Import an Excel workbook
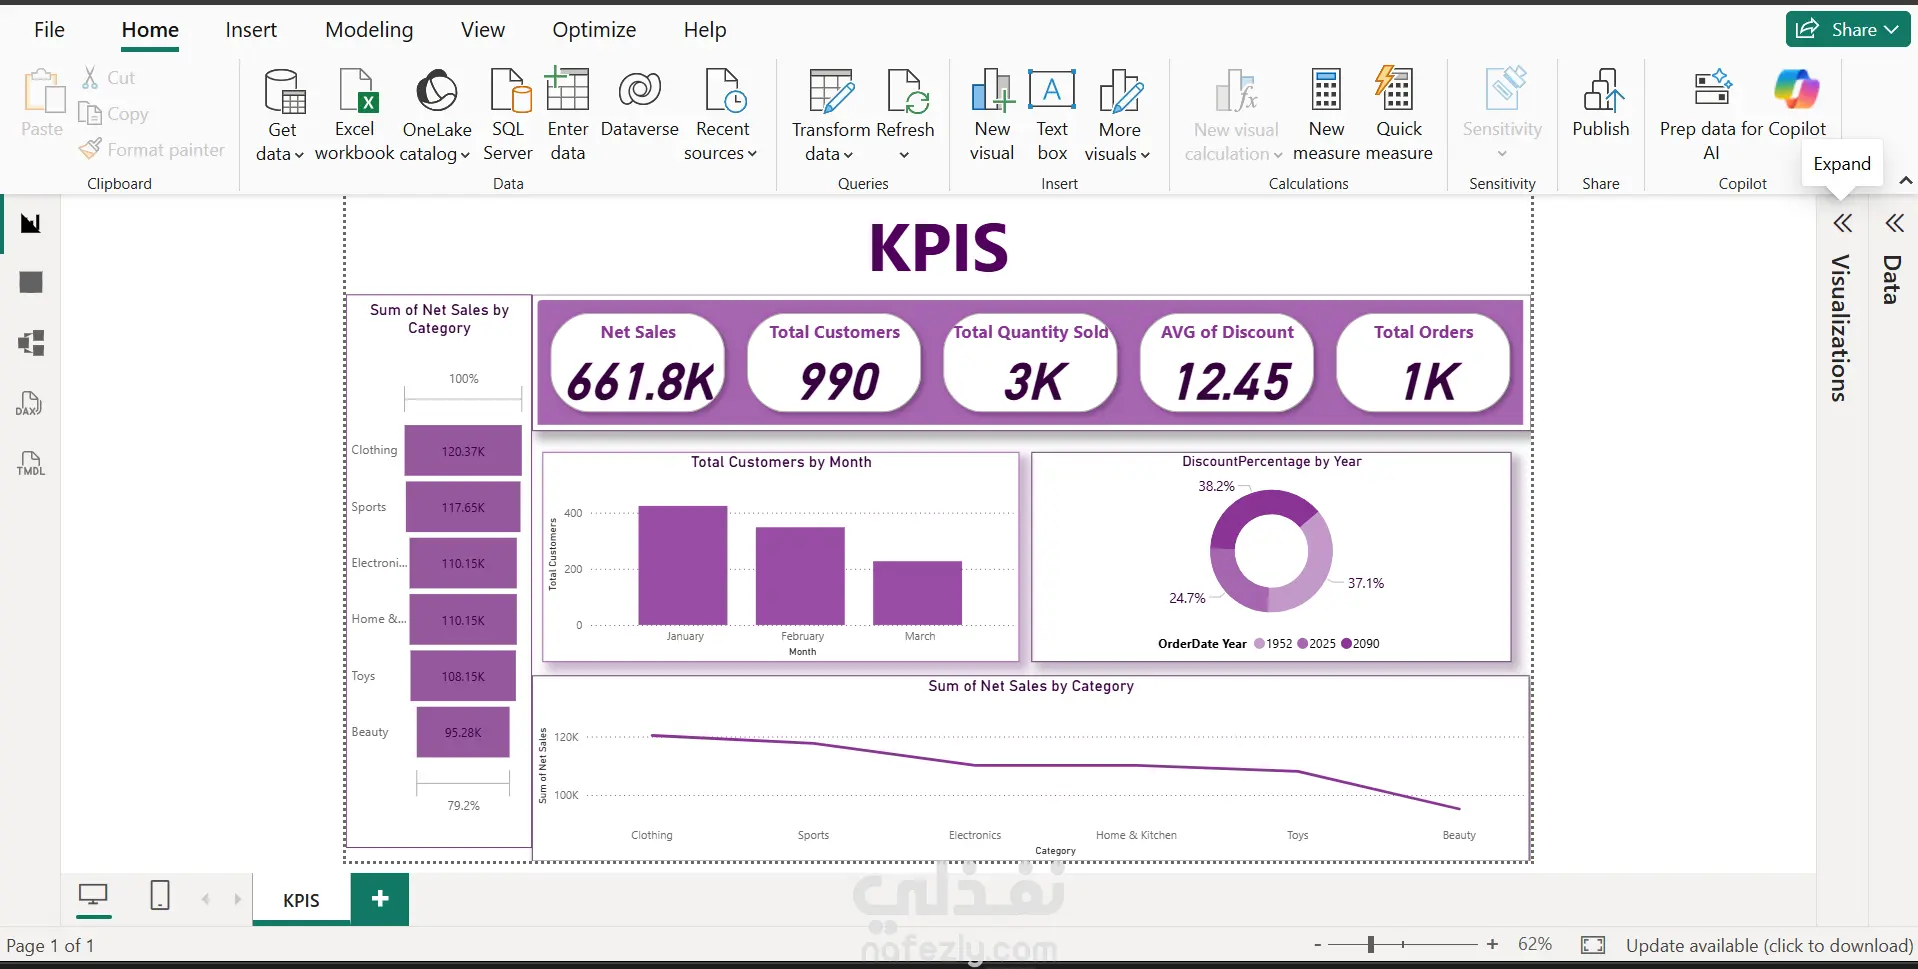1918x969 pixels. tap(355, 114)
